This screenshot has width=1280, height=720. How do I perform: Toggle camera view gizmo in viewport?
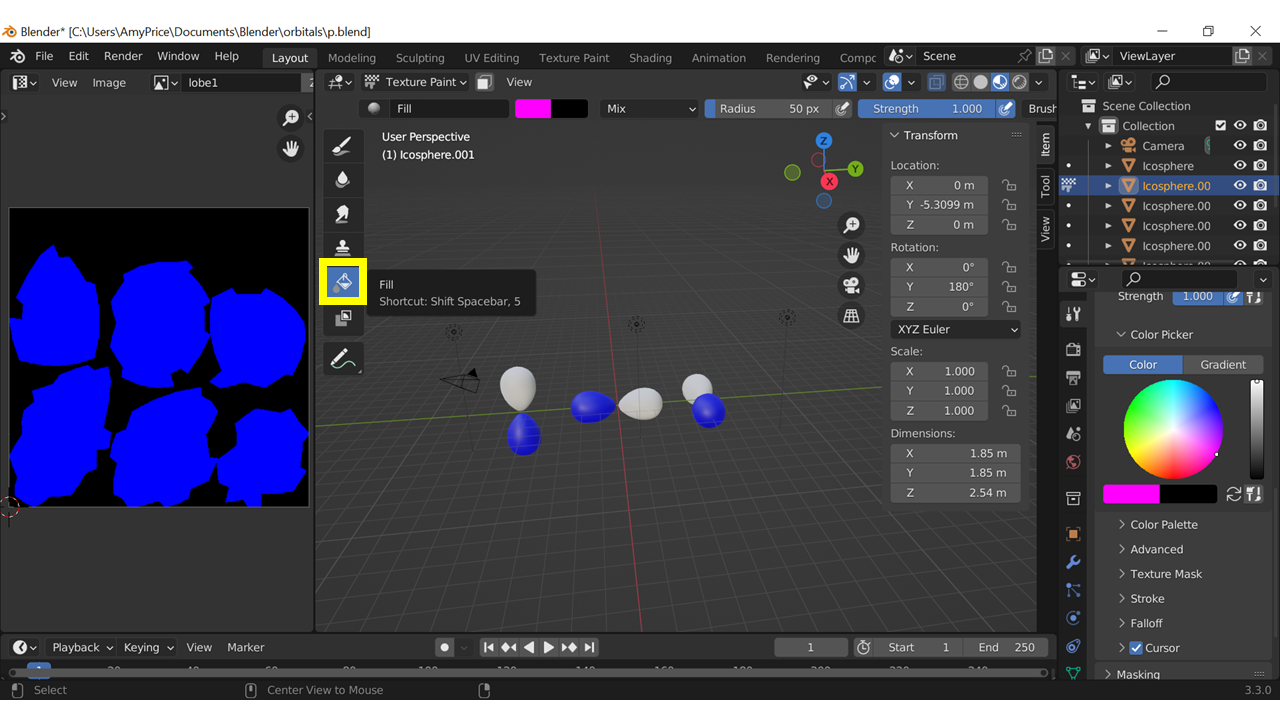click(x=851, y=285)
